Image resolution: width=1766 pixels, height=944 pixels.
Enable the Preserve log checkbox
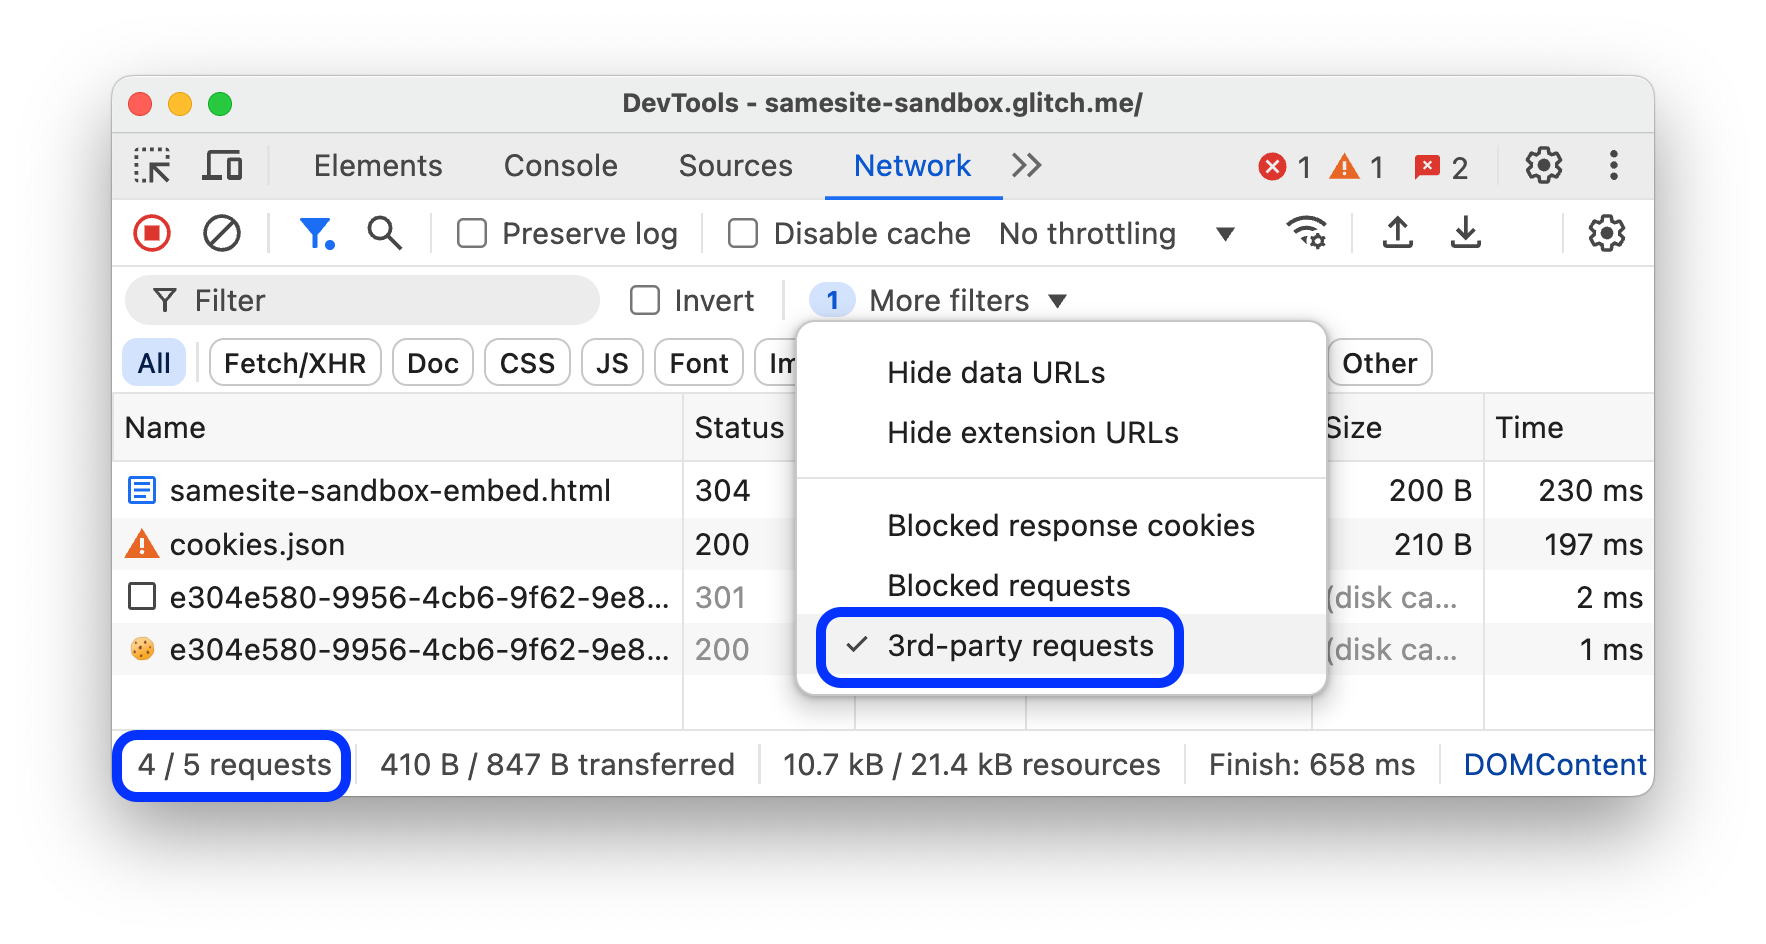pyautogui.click(x=471, y=233)
